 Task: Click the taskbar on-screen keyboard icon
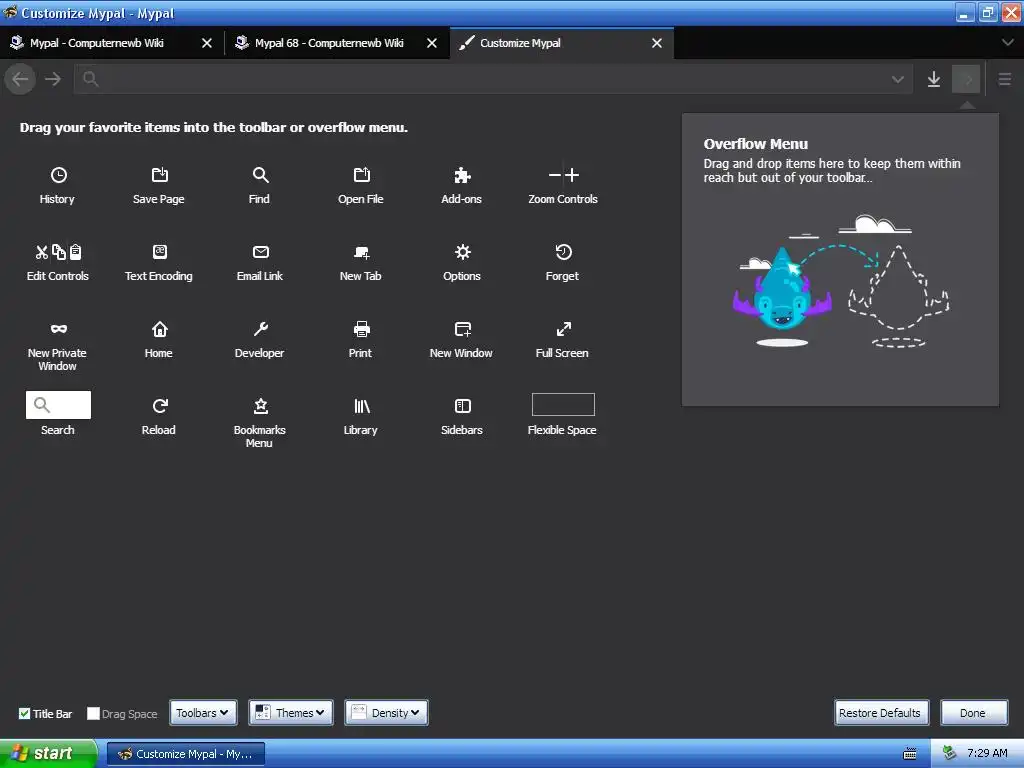pyautogui.click(x=910, y=754)
